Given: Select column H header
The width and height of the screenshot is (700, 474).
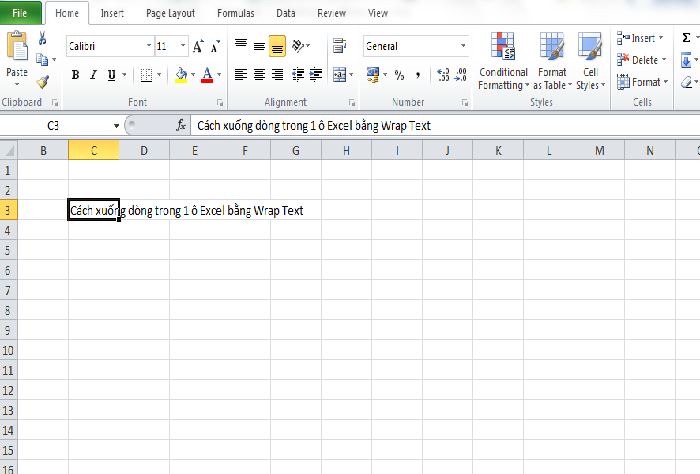Looking at the screenshot, I should click(346, 150).
